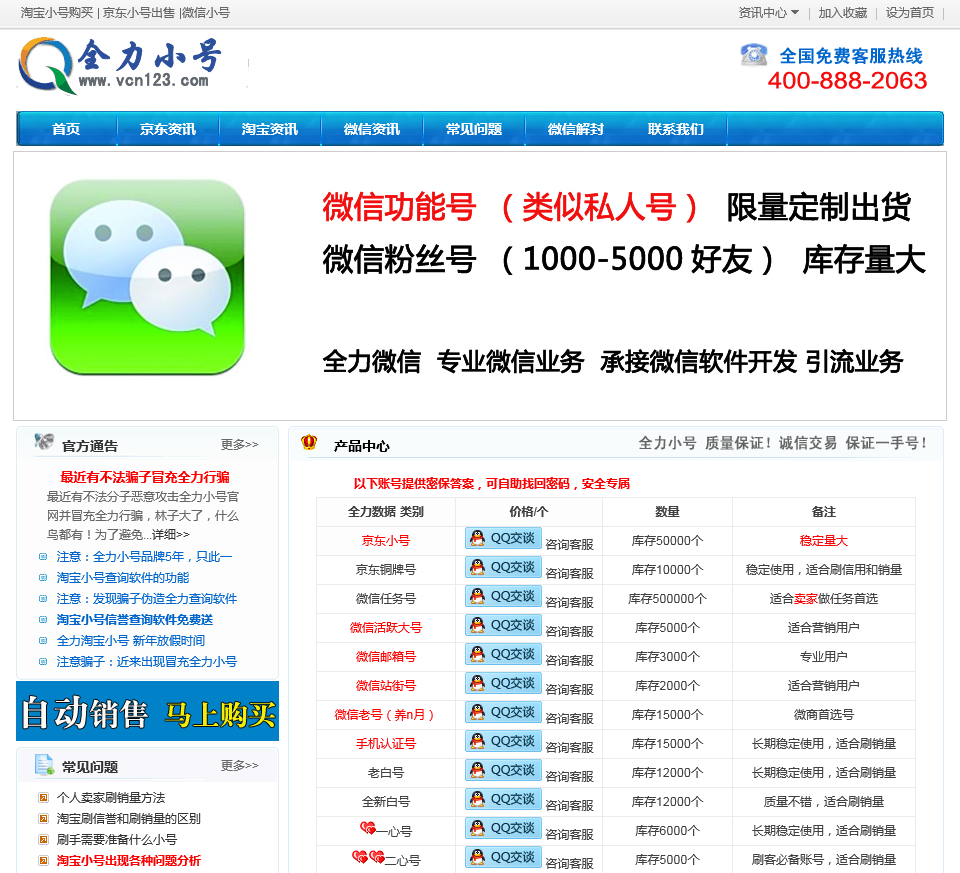Viewport: 960px width, 873px height.
Task: Click the double hearts icon of 二心号
Action: [369, 857]
